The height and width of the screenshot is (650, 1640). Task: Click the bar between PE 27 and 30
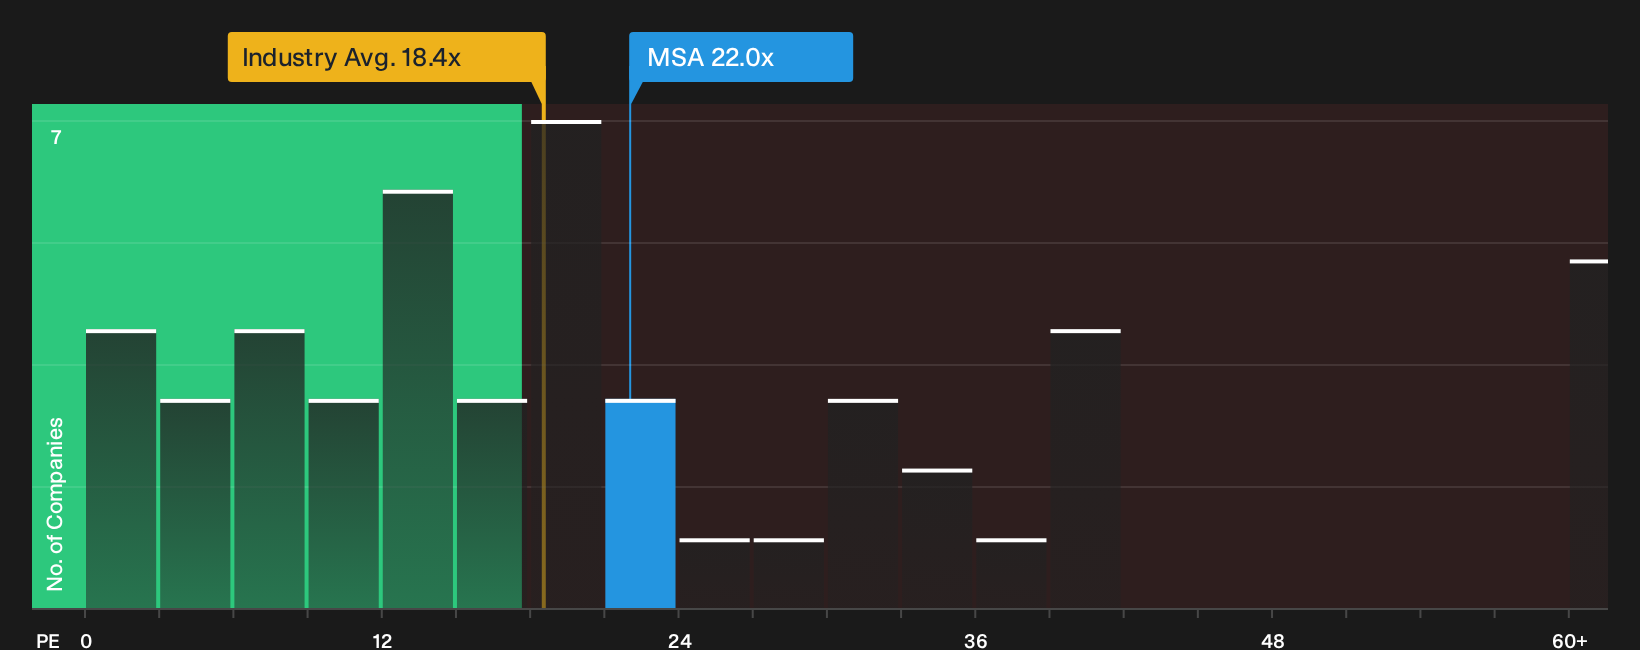[x=789, y=574]
